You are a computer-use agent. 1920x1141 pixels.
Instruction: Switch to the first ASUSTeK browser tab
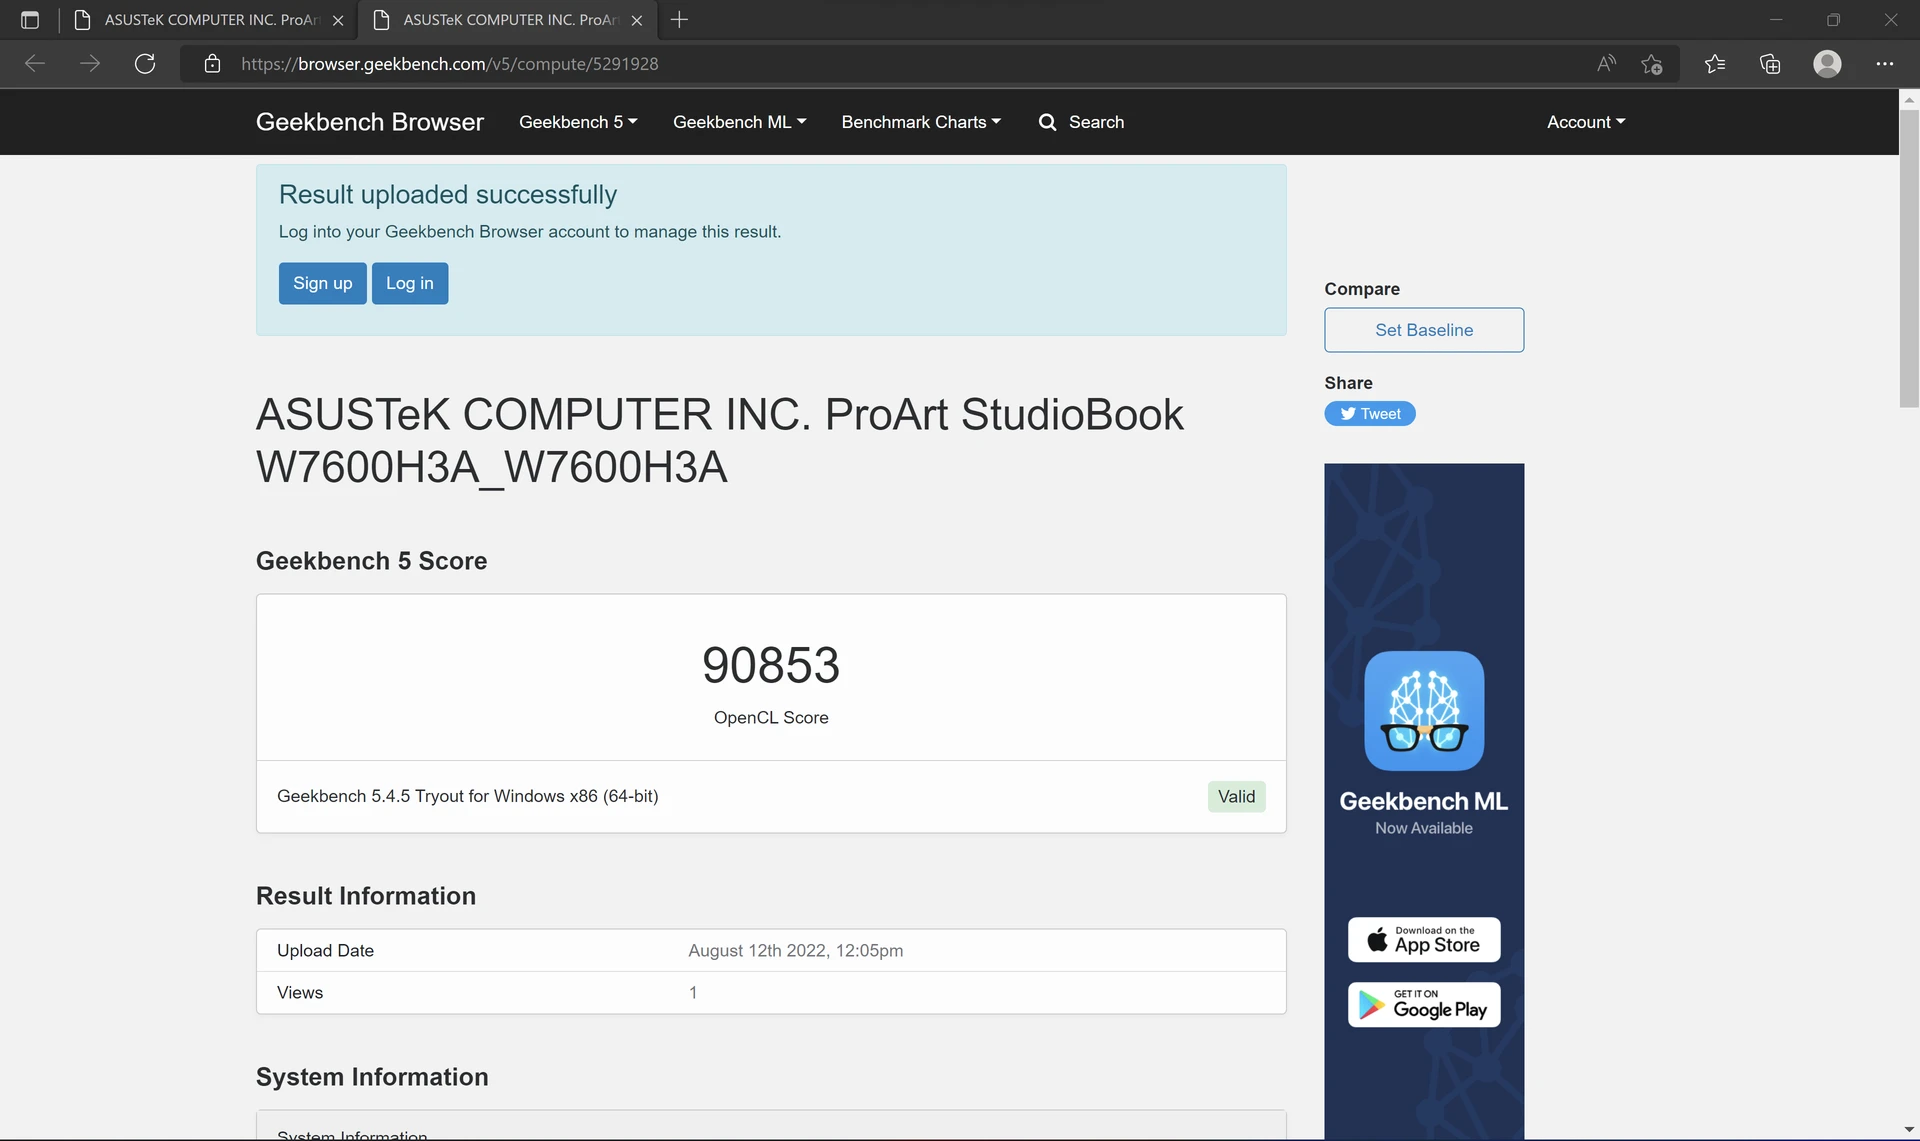coord(210,20)
